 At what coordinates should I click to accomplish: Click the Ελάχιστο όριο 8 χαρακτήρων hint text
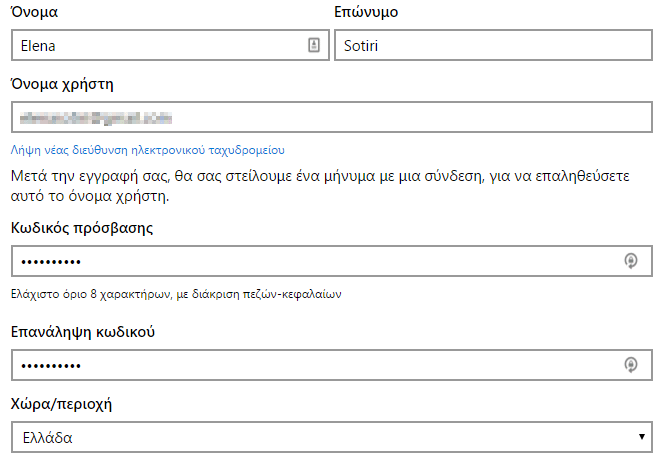click(176, 294)
